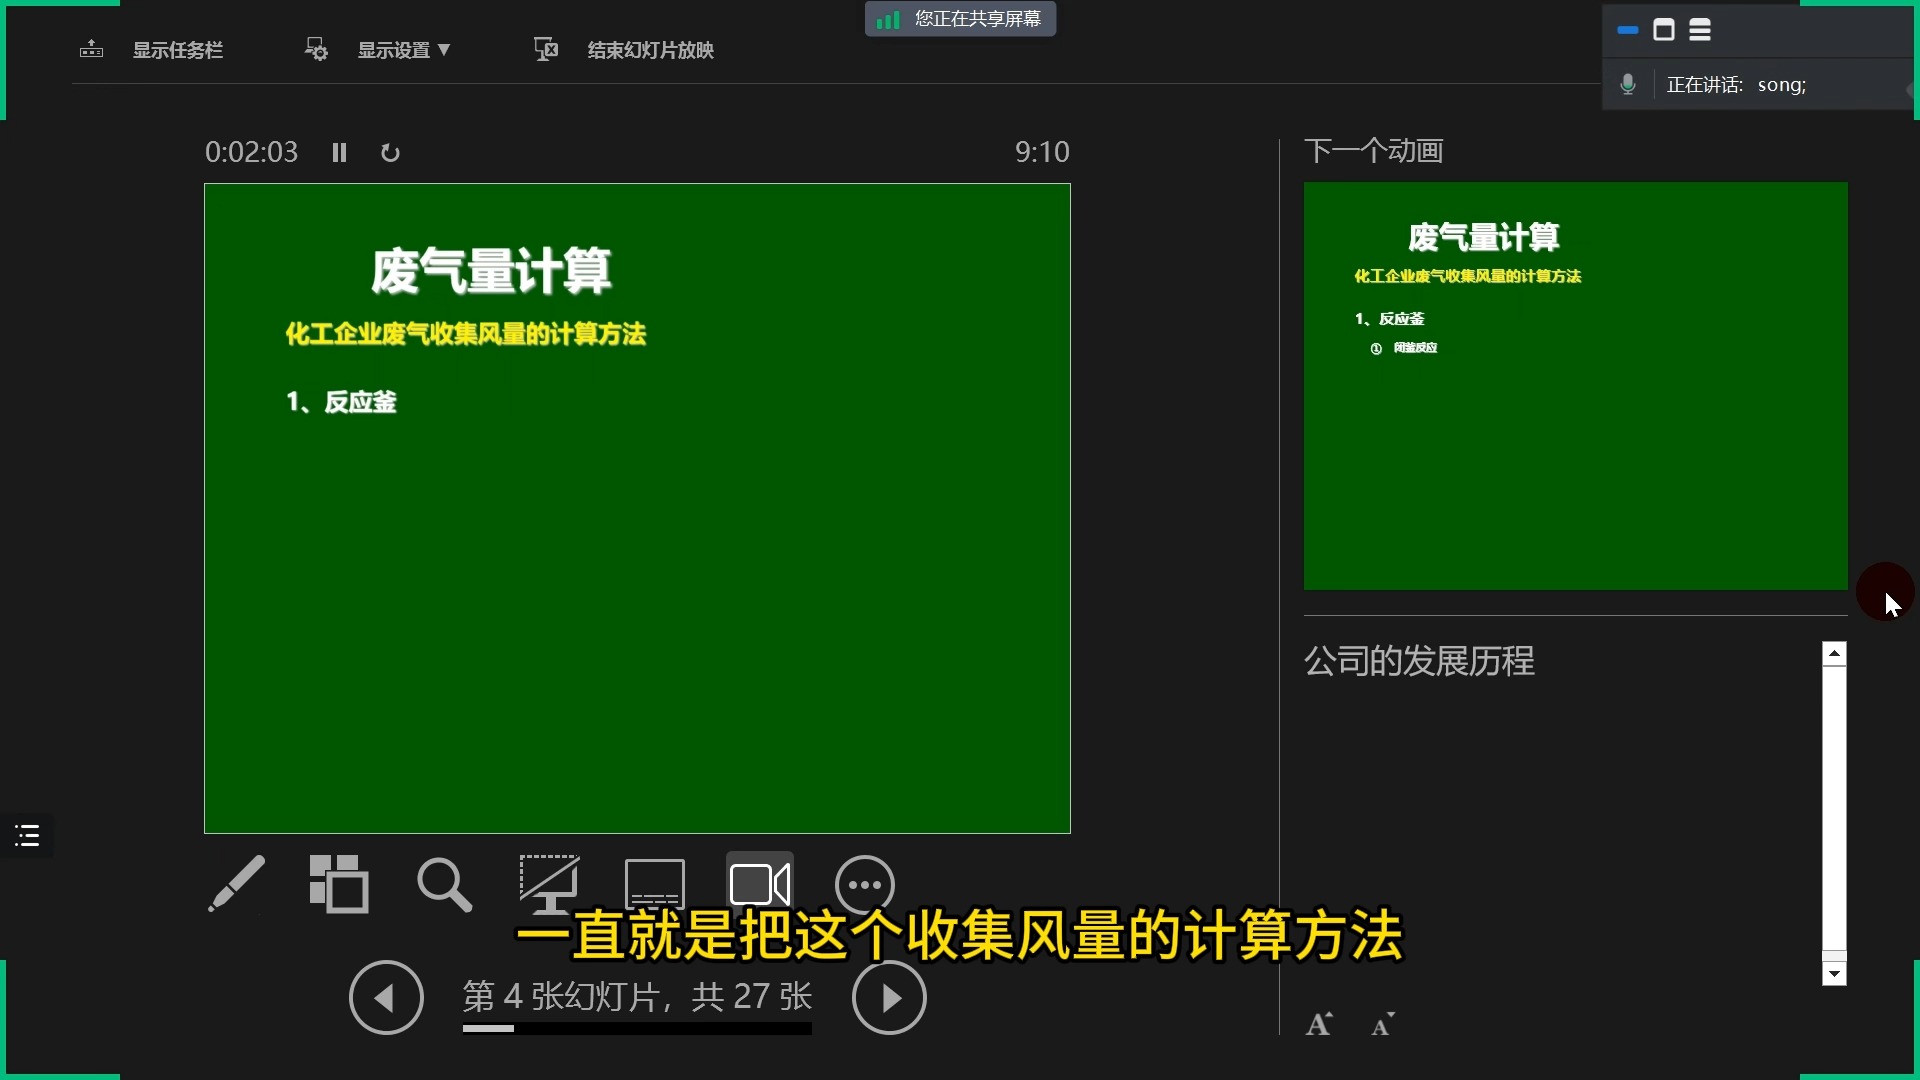Screen dimensions: 1920x1080
Task: Toggle subtitles in presenter view
Action: [x=655, y=884]
